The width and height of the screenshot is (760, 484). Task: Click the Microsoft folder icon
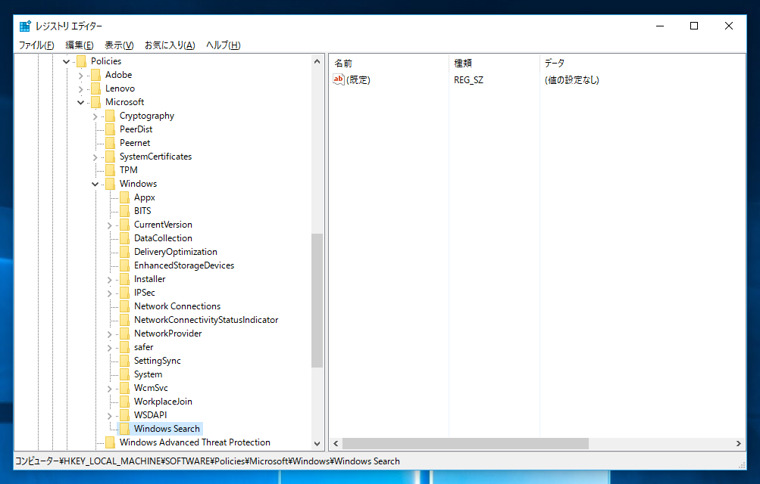96,102
